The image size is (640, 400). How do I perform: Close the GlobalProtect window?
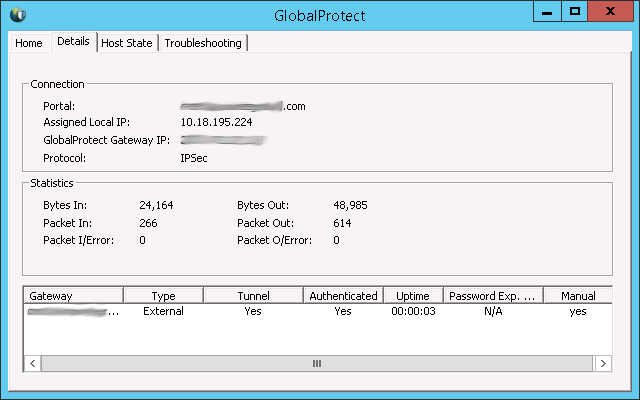611,11
